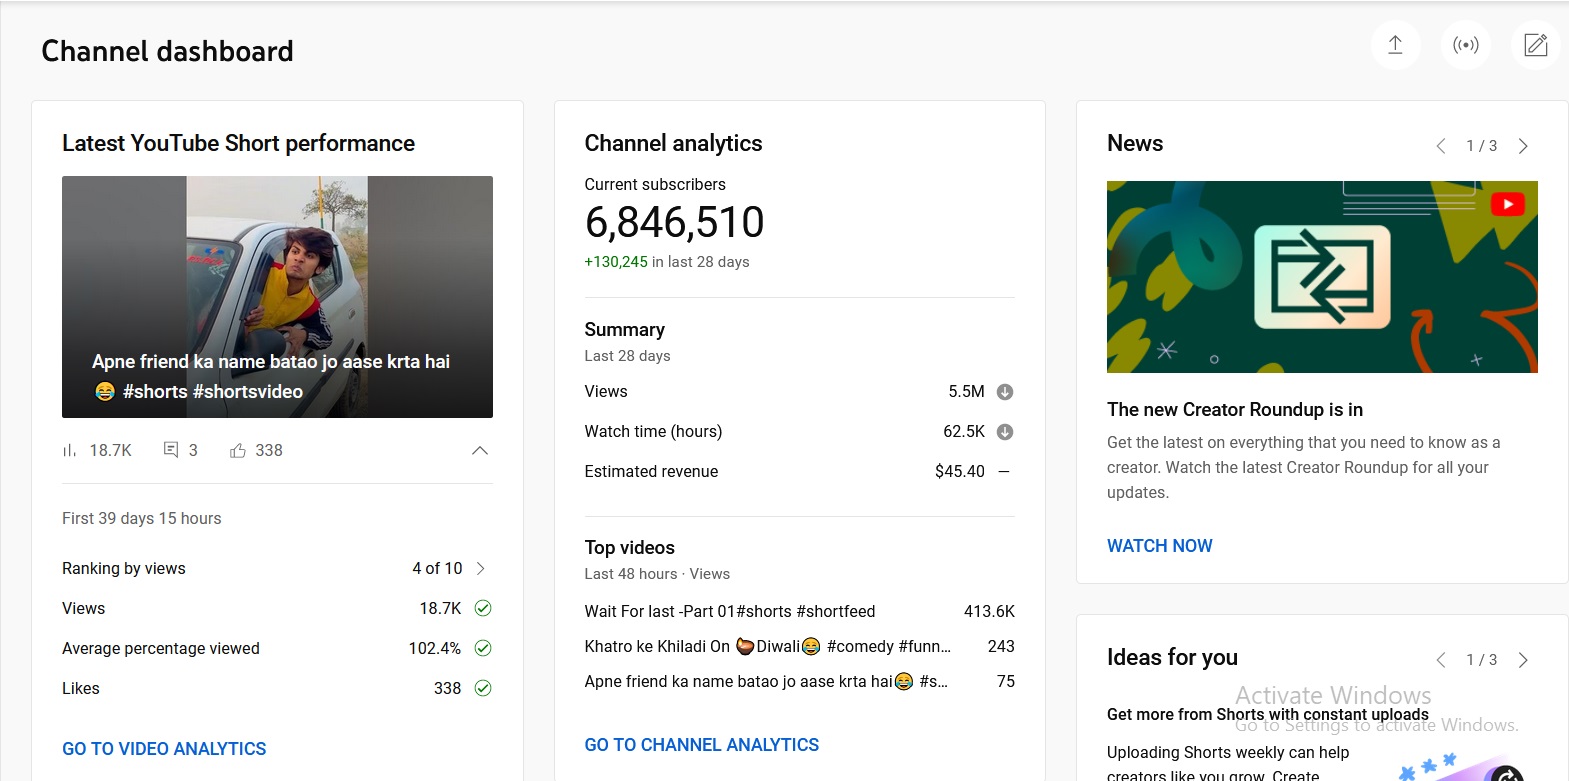This screenshot has height=781, width=1569.
Task: Click the create post pencil icon
Action: click(1536, 45)
